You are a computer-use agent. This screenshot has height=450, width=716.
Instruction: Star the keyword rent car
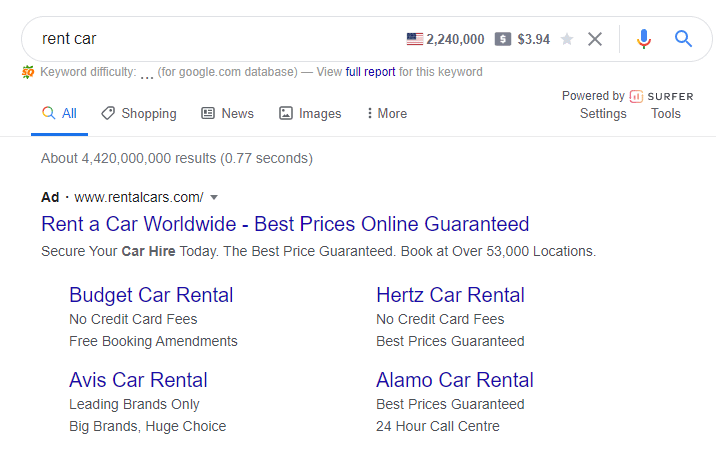(x=567, y=39)
